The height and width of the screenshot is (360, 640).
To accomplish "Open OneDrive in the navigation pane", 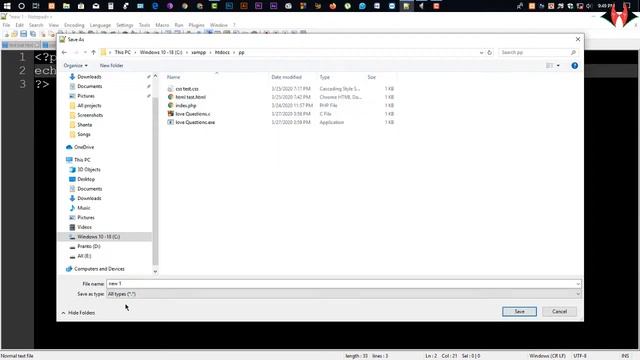I will [84, 147].
